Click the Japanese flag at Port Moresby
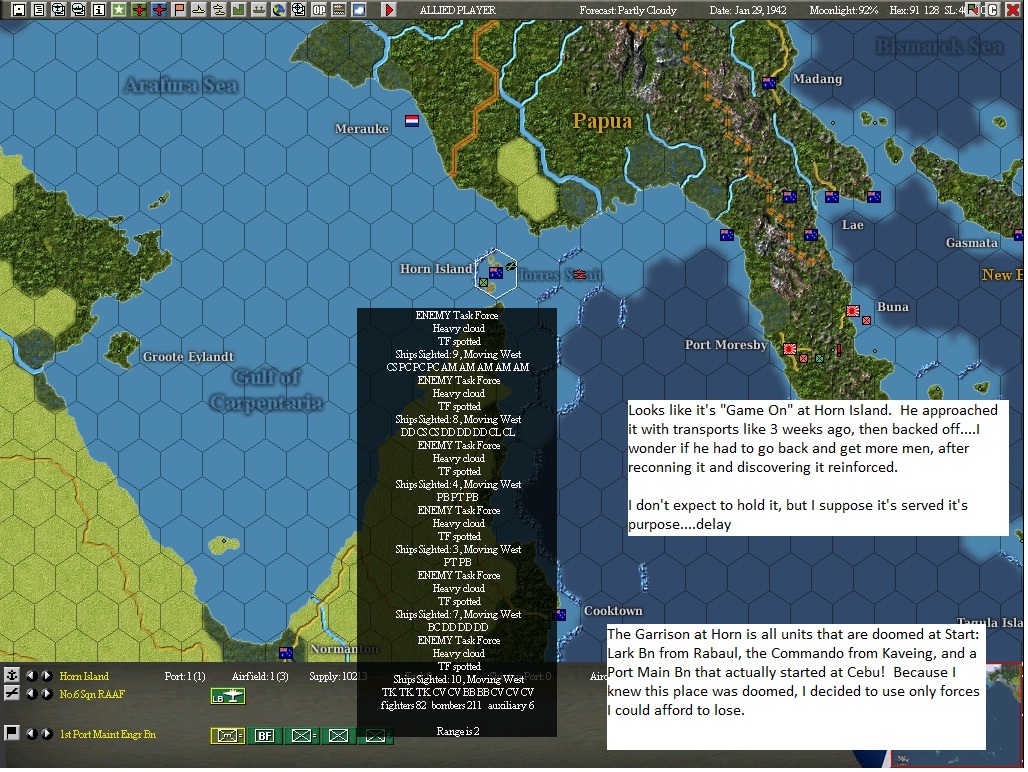 pos(790,349)
